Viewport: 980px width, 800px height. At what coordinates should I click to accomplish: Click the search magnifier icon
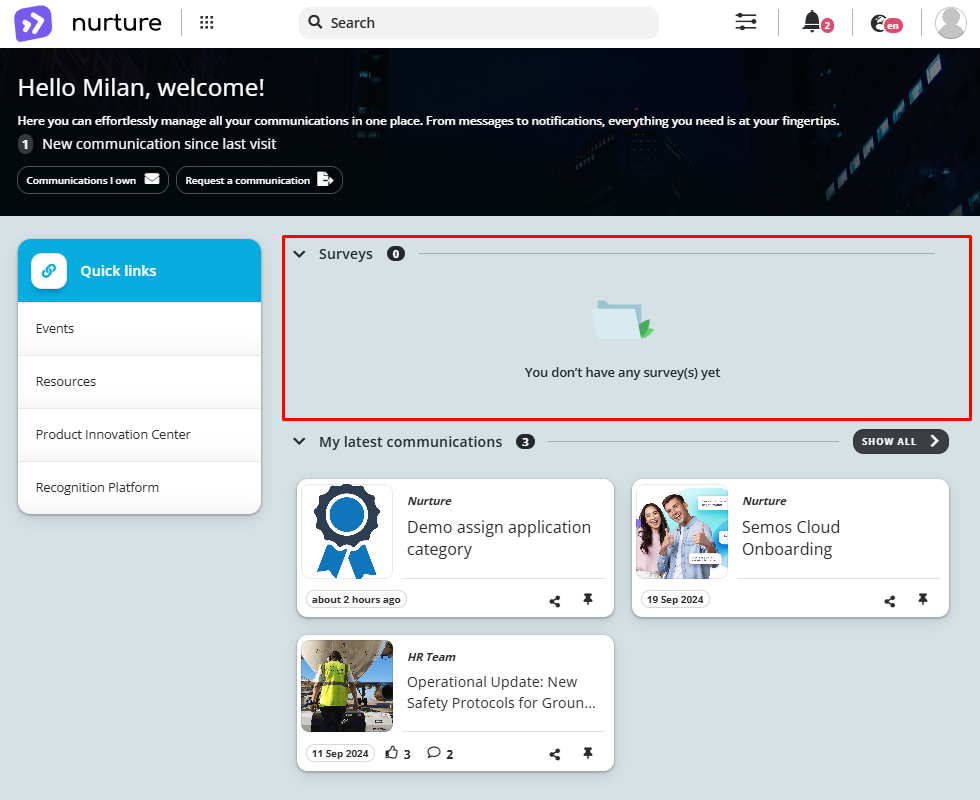coord(316,22)
